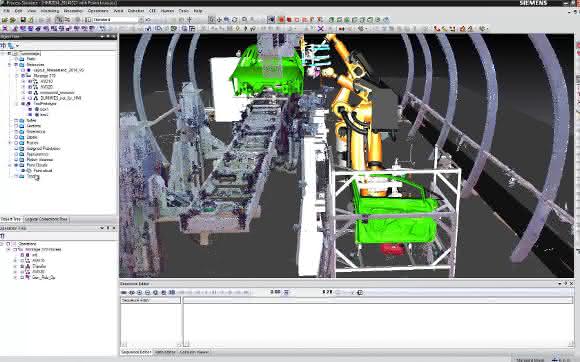Select the AV220 resource in Object Tree
Viewport: 580px width, 362px height.
pos(47,87)
